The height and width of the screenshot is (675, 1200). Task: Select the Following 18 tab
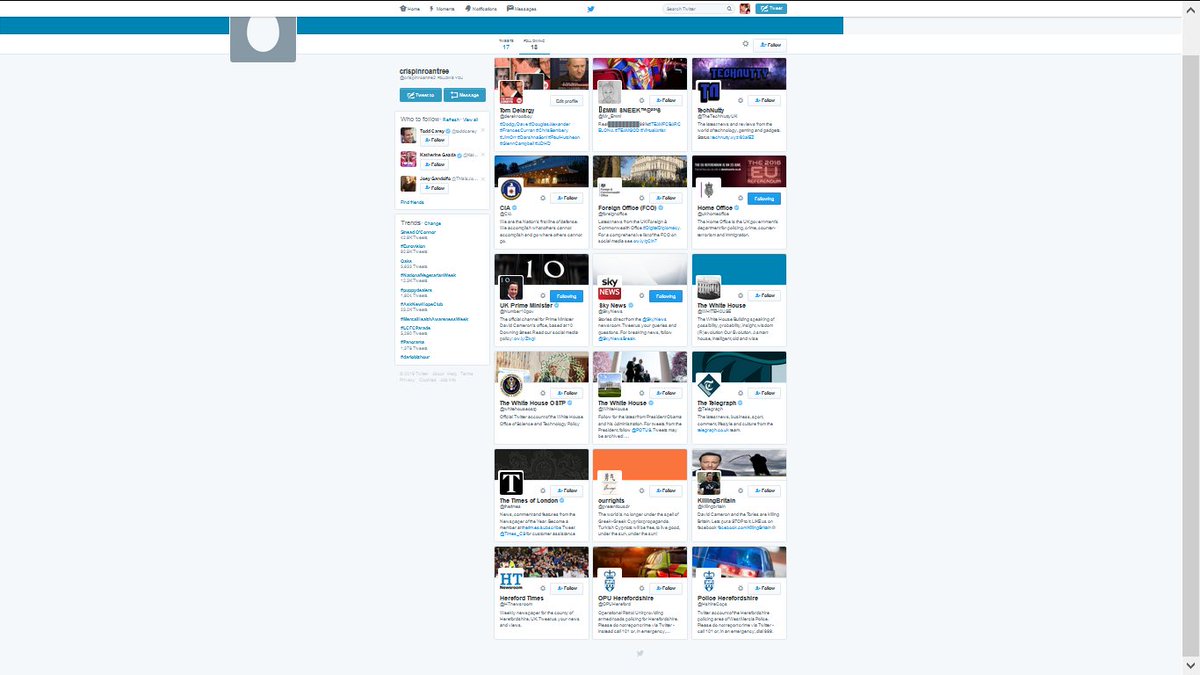[534, 44]
